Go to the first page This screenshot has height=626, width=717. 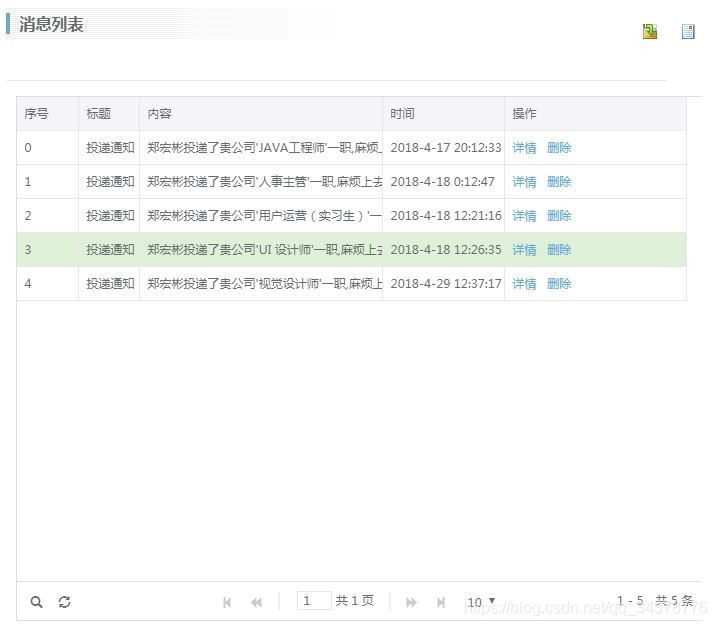tap(227, 602)
